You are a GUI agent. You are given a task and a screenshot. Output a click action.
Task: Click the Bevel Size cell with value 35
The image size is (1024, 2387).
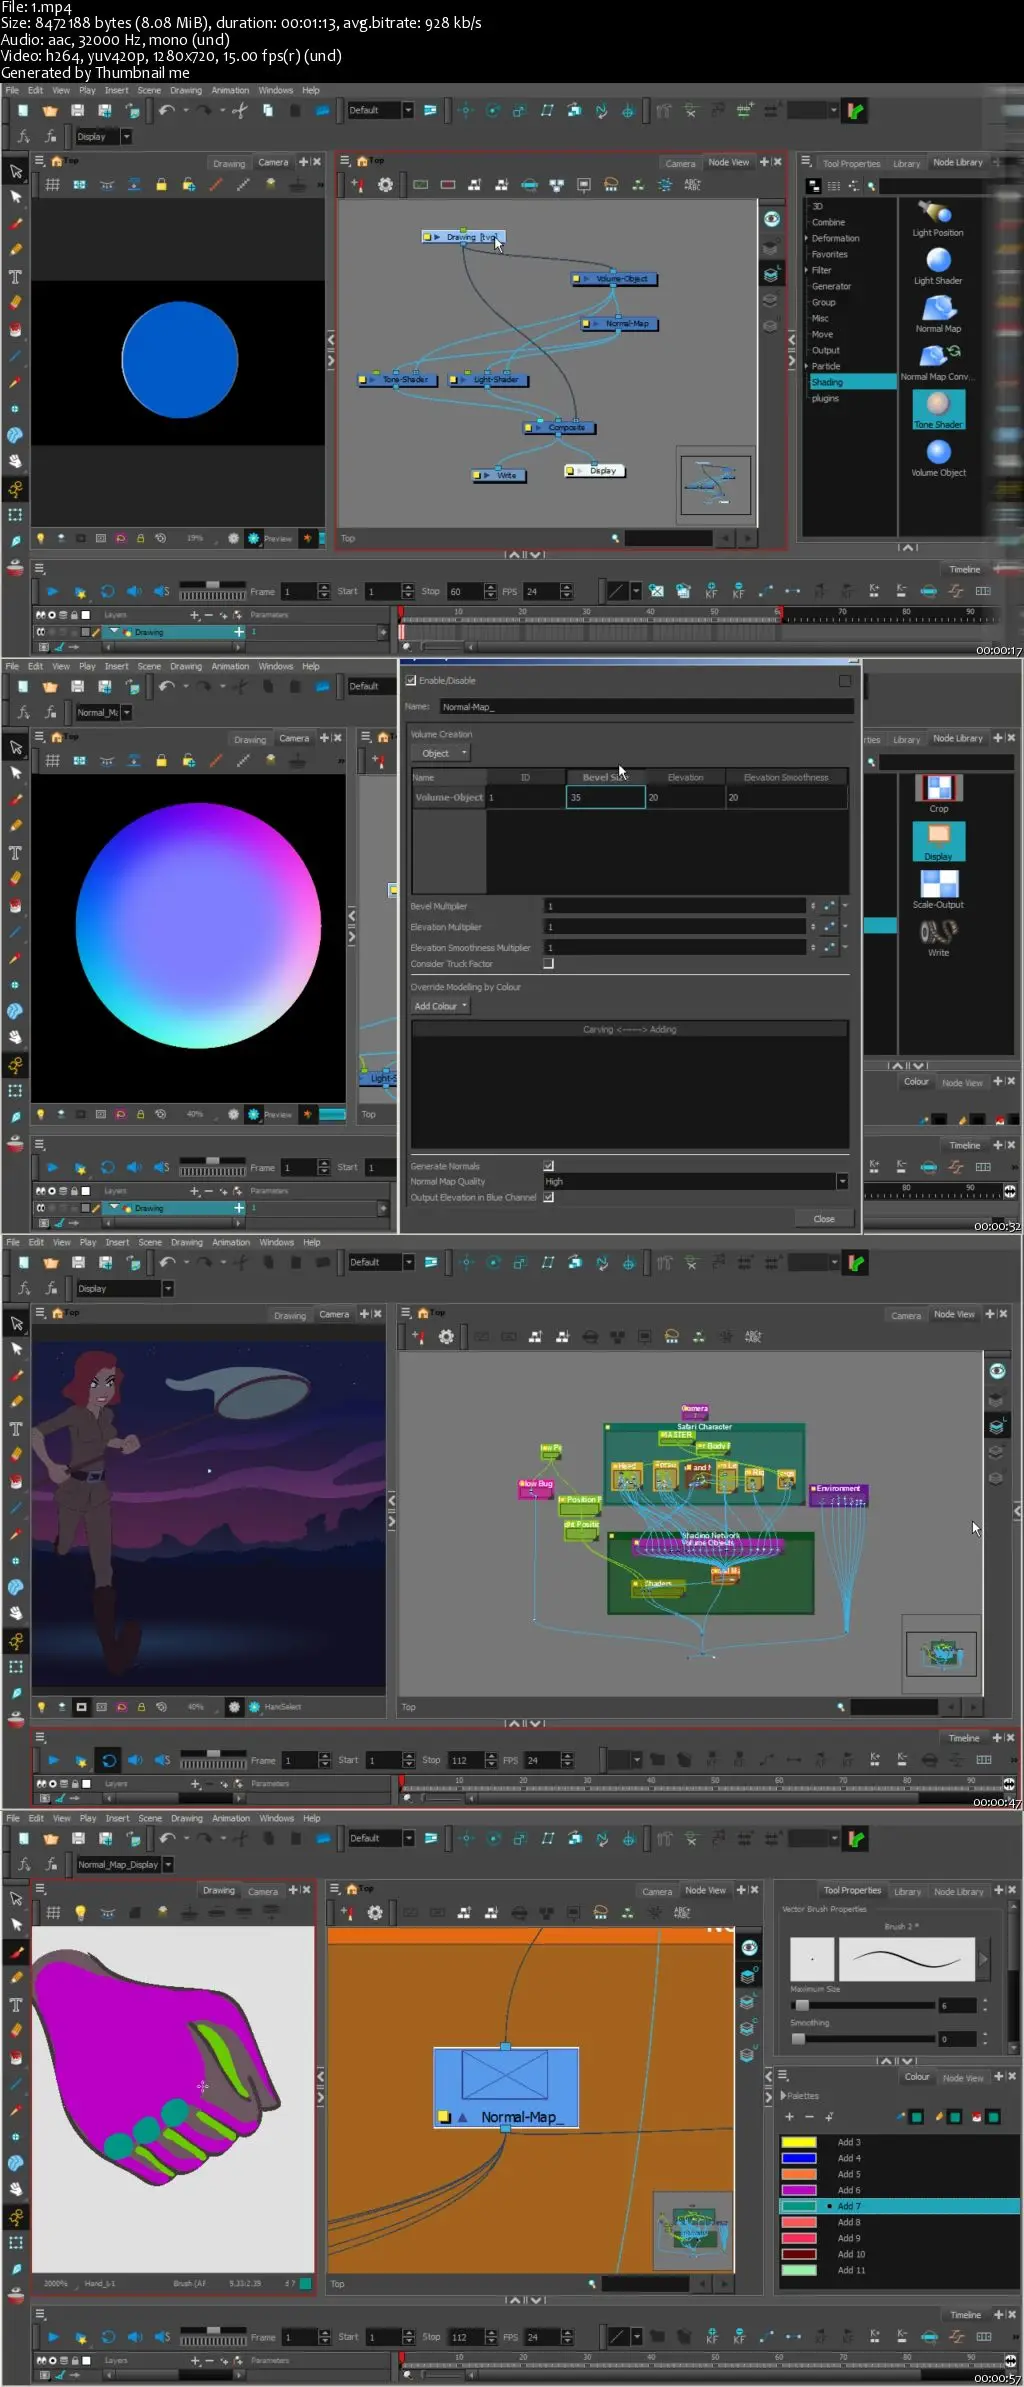point(605,797)
